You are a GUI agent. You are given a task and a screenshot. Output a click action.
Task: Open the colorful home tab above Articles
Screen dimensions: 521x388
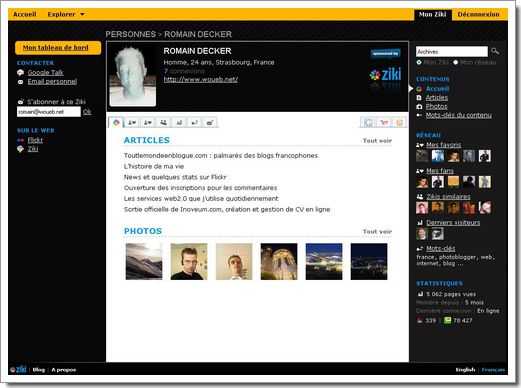pyautogui.click(x=116, y=123)
